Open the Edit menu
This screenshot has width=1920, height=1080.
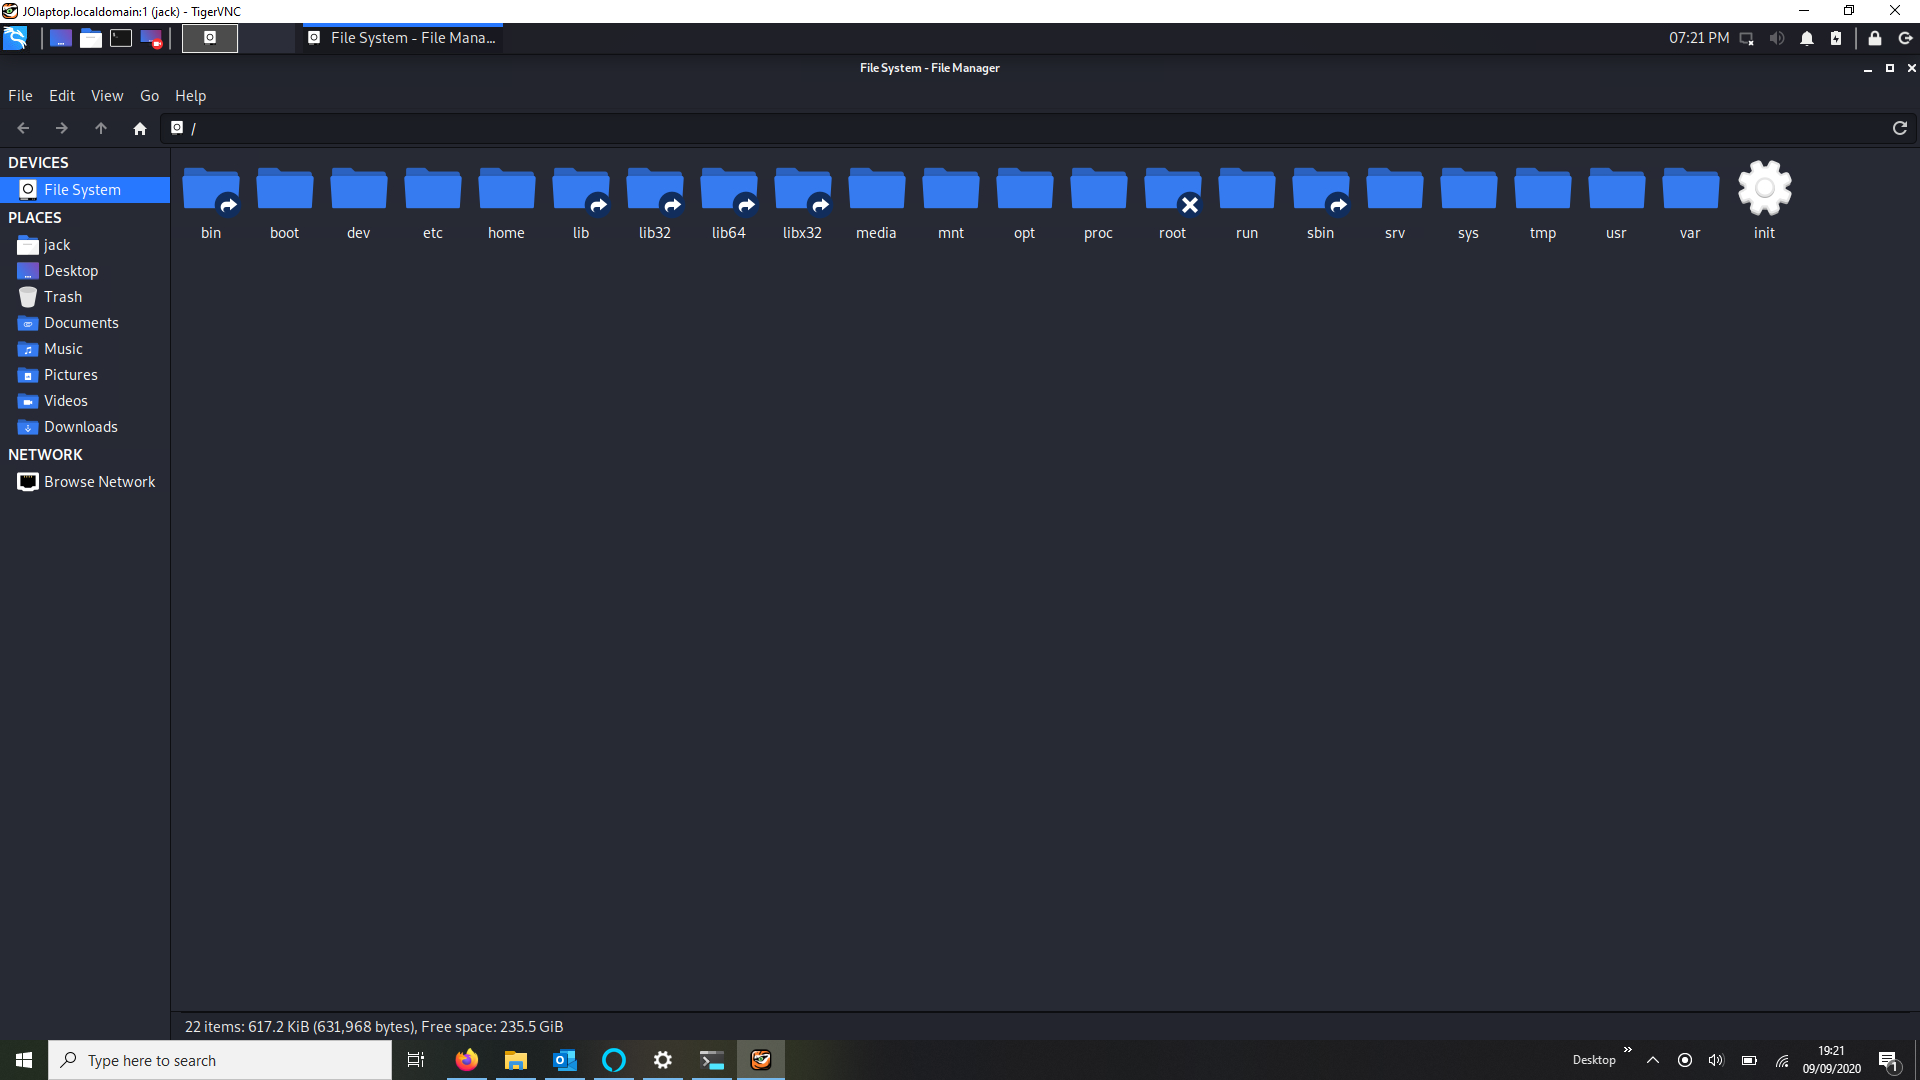[x=62, y=96]
